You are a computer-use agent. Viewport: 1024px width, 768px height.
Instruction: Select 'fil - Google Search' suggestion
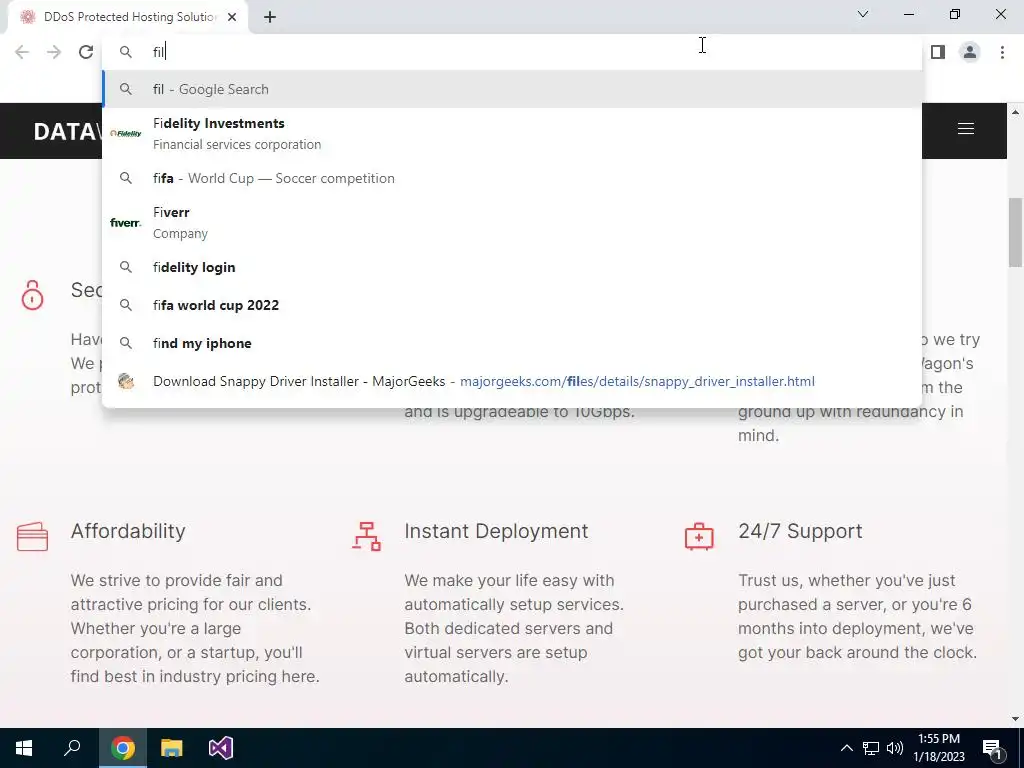512,89
